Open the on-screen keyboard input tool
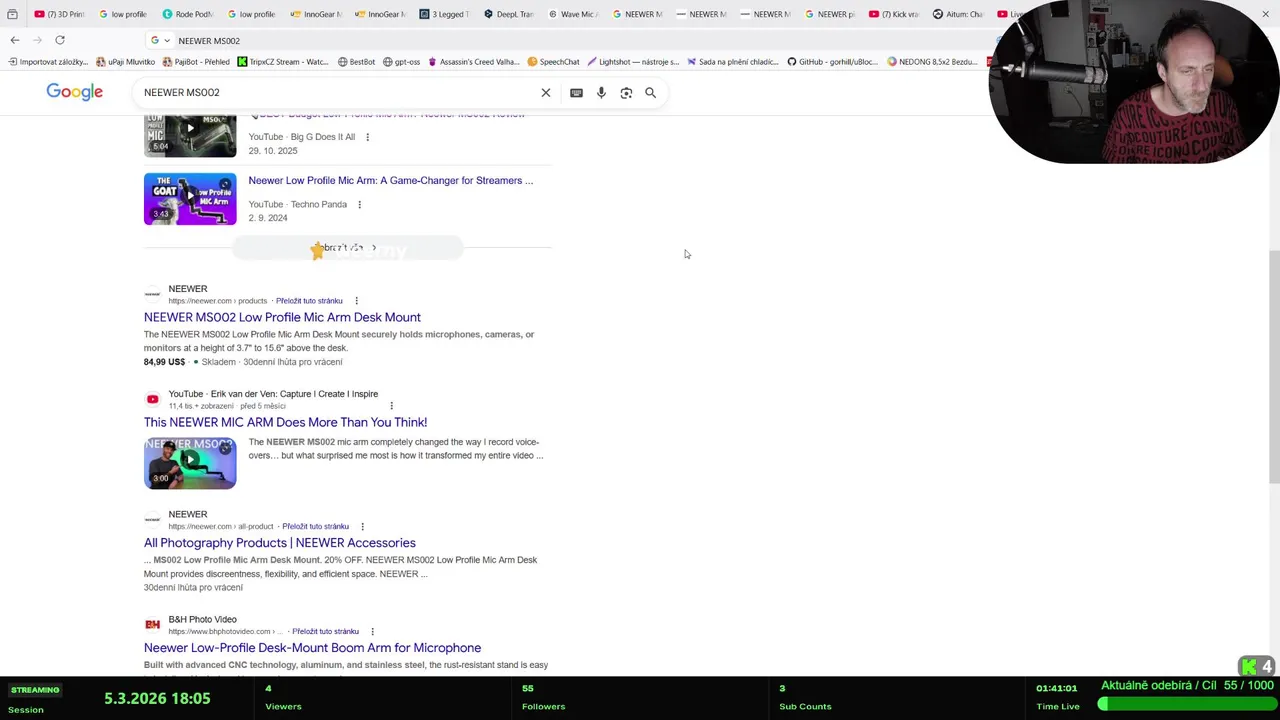 (576, 92)
